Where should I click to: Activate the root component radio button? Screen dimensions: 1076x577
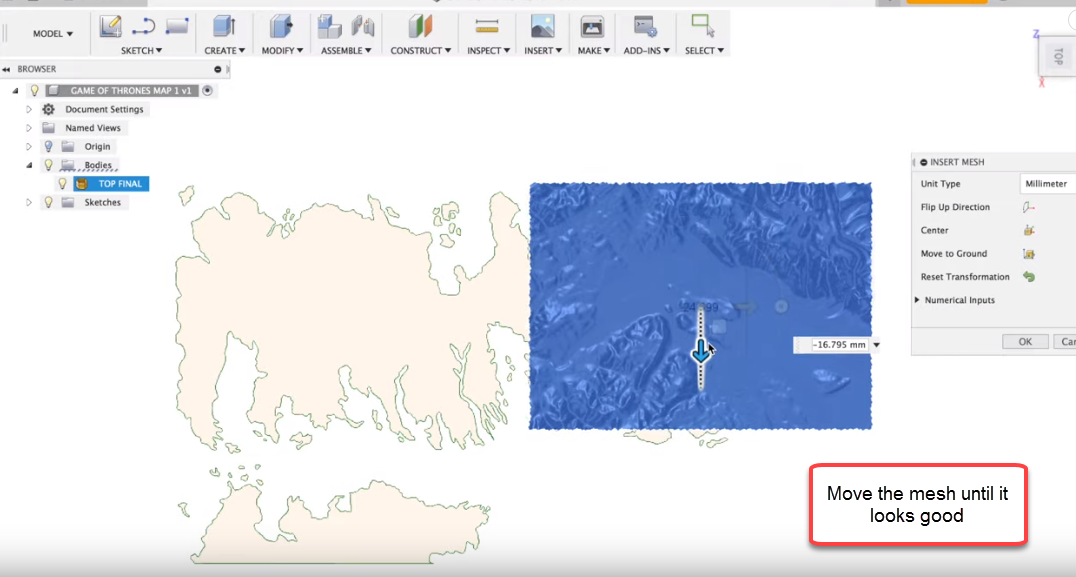[x=207, y=91]
